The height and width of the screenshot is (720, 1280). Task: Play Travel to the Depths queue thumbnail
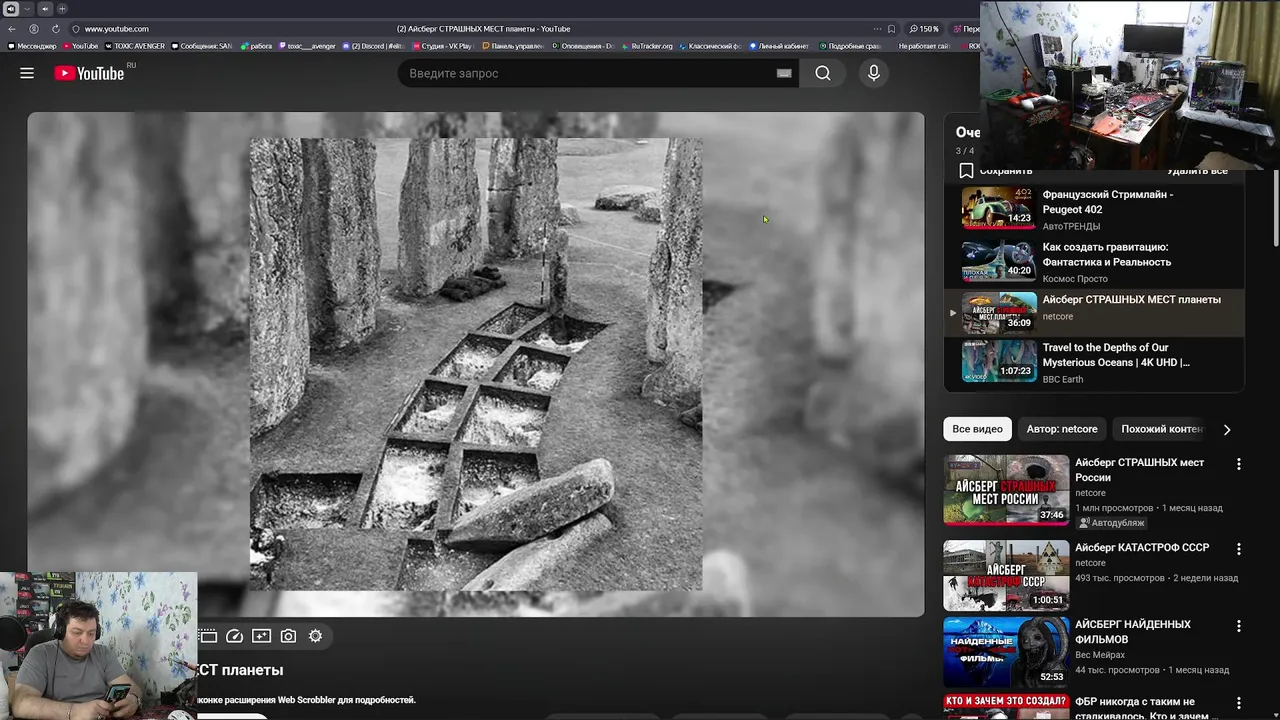[998, 361]
